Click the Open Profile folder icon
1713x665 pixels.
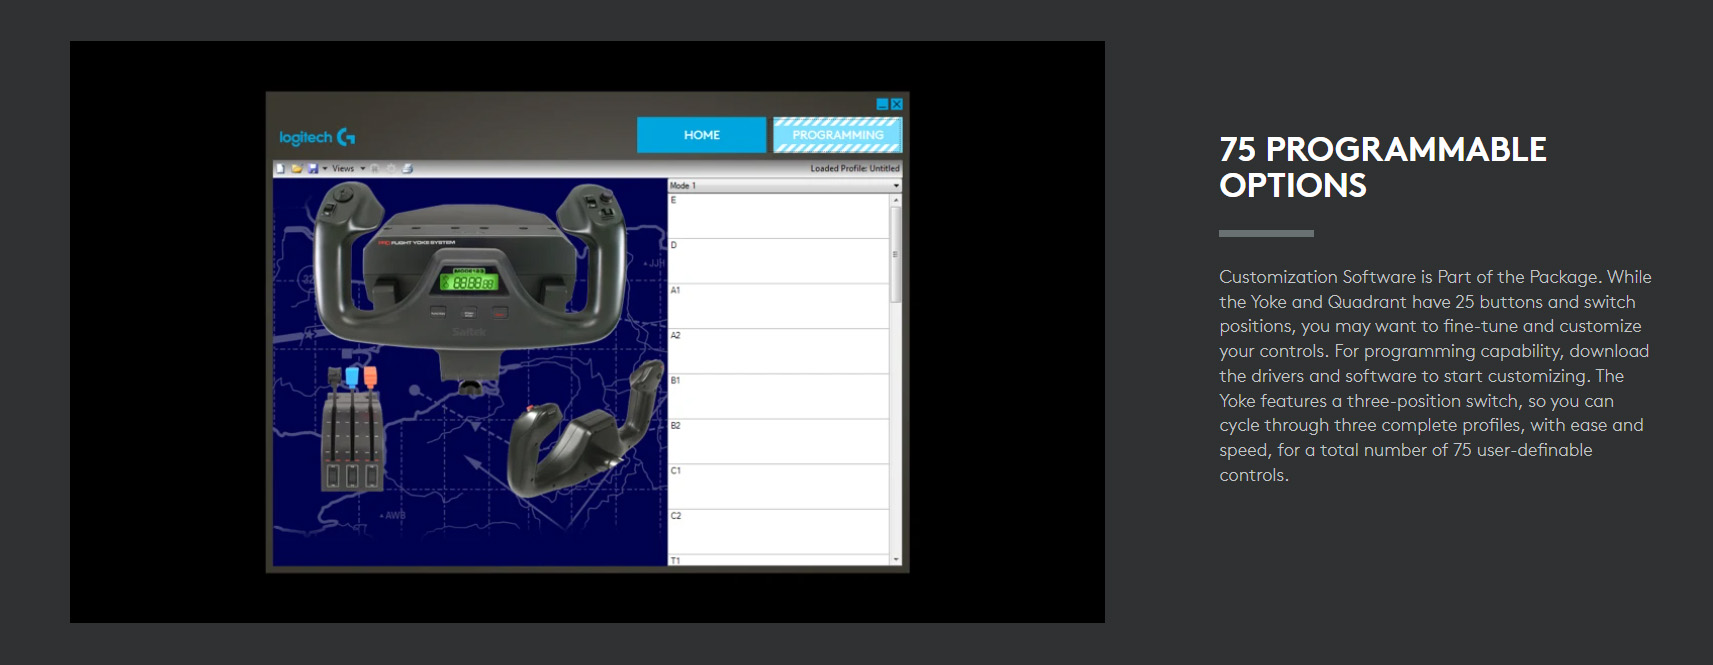296,169
